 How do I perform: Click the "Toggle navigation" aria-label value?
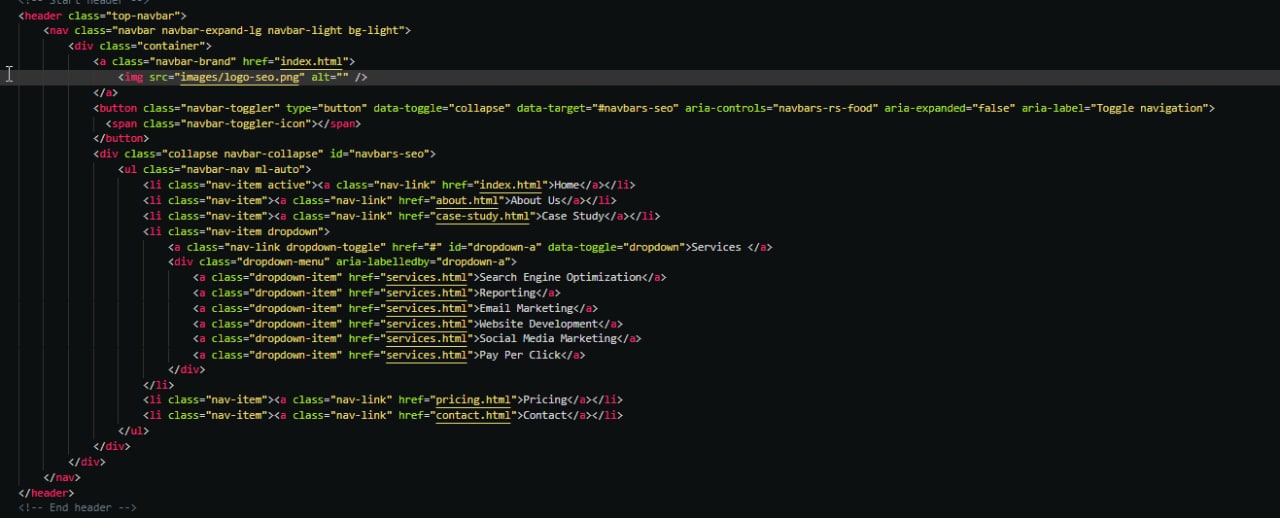pos(1150,108)
